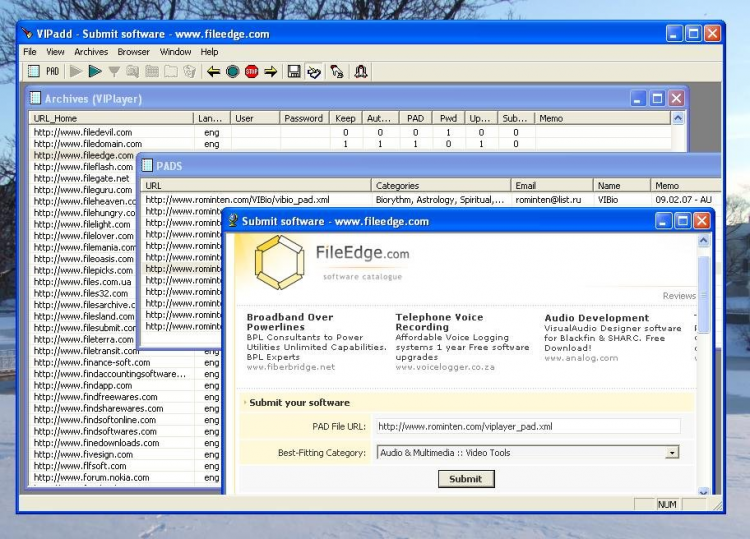Image resolution: width=750 pixels, height=539 pixels.
Task: Click into the PAD File URL field
Action: (x=526, y=427)
